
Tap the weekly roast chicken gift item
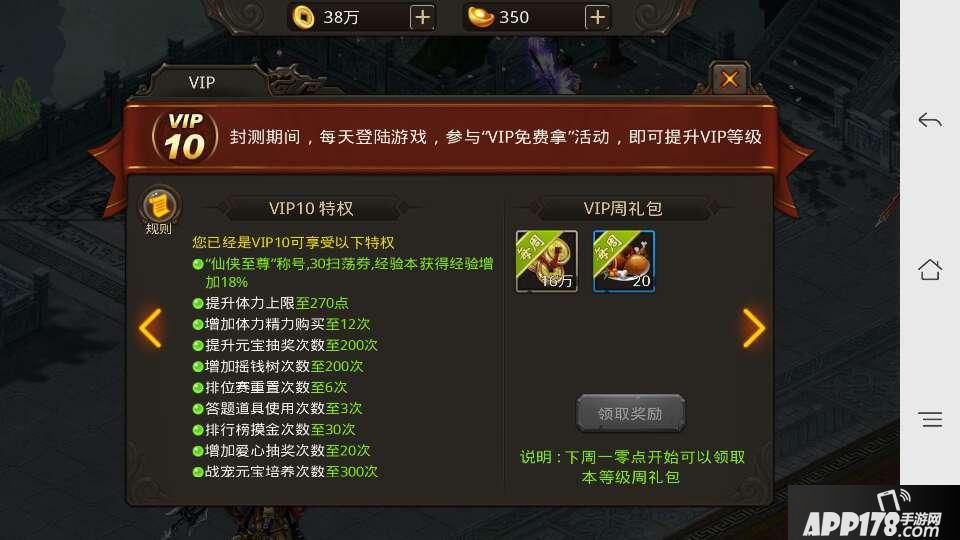tap(624, 261)
